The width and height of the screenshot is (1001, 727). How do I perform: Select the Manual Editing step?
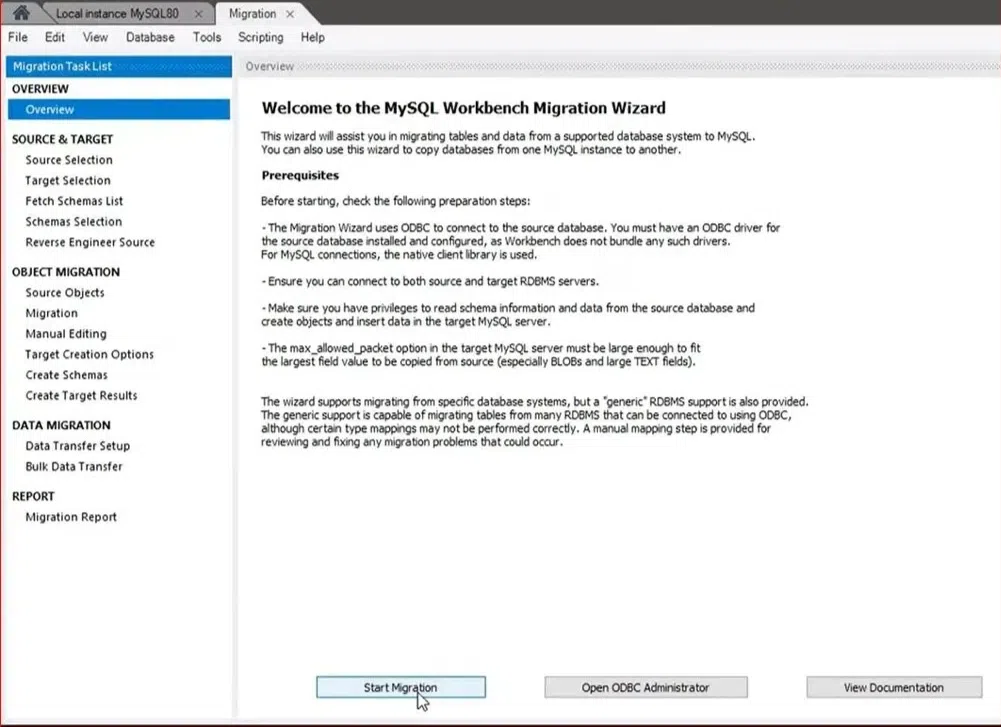click(x=66, y=333)
